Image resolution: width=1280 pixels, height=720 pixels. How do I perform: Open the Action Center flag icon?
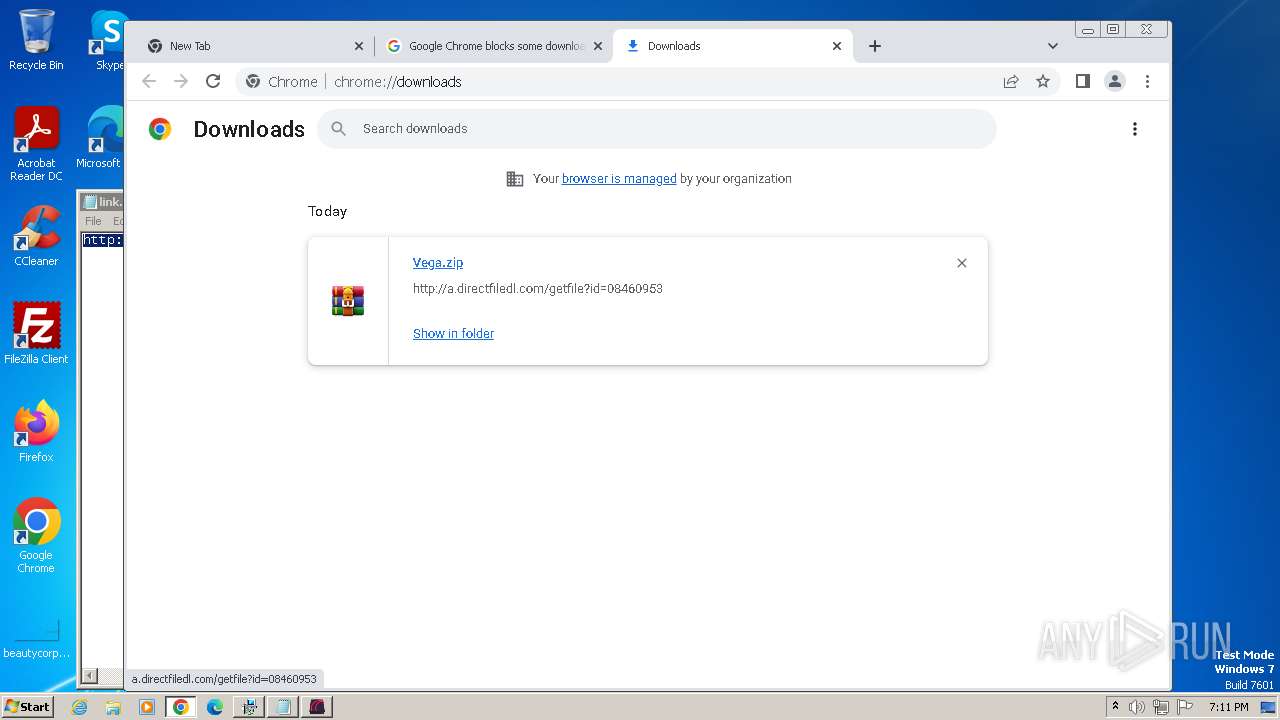[x=1183, y=707]
